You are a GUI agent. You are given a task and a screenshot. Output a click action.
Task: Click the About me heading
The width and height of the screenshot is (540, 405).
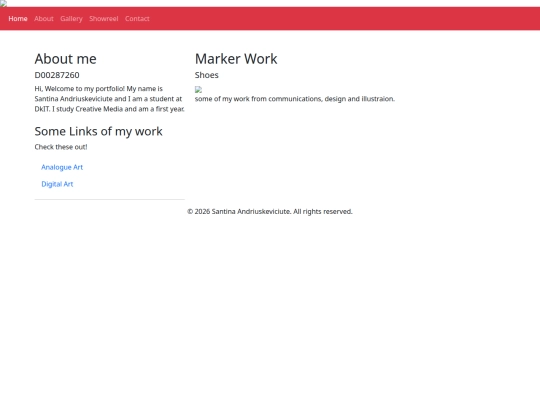click(x=65, y=59)
